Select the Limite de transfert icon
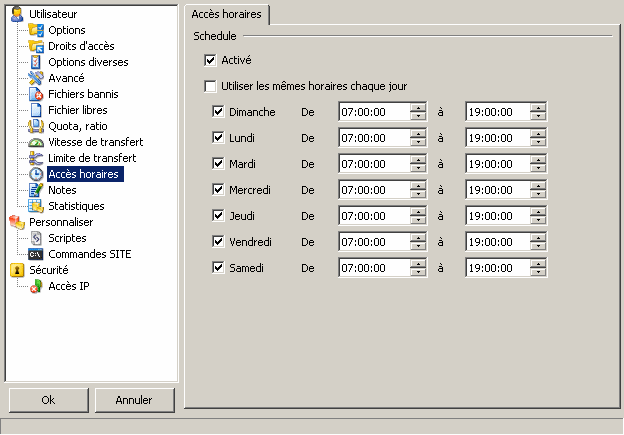Screen dimensions: 624x435 coord(37,158)
